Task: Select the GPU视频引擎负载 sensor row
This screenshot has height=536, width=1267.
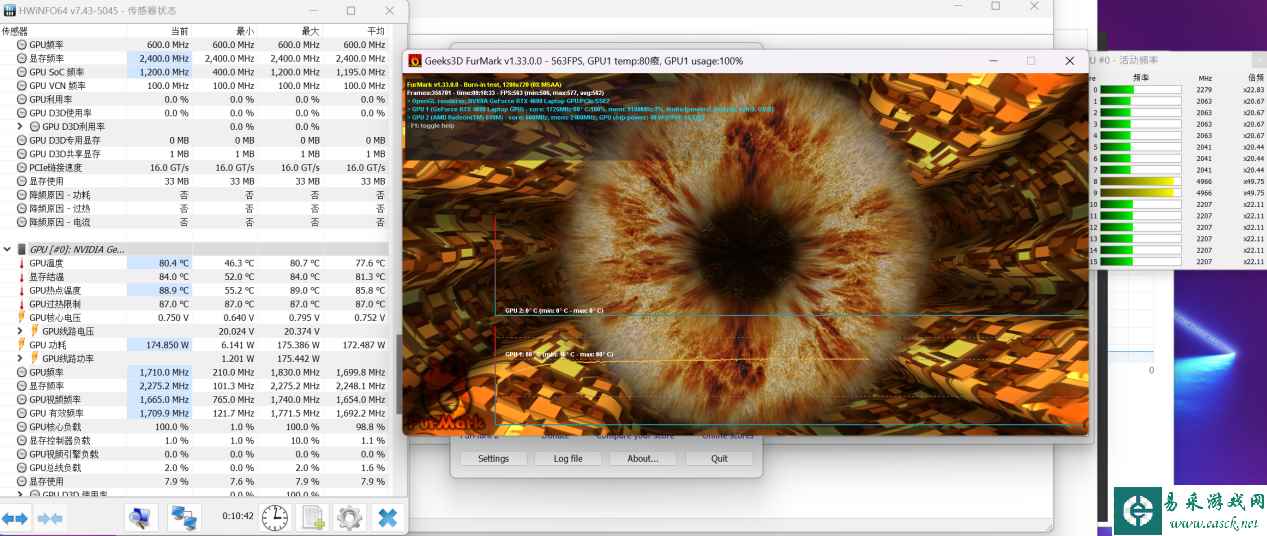Action: tap(194, 454)
